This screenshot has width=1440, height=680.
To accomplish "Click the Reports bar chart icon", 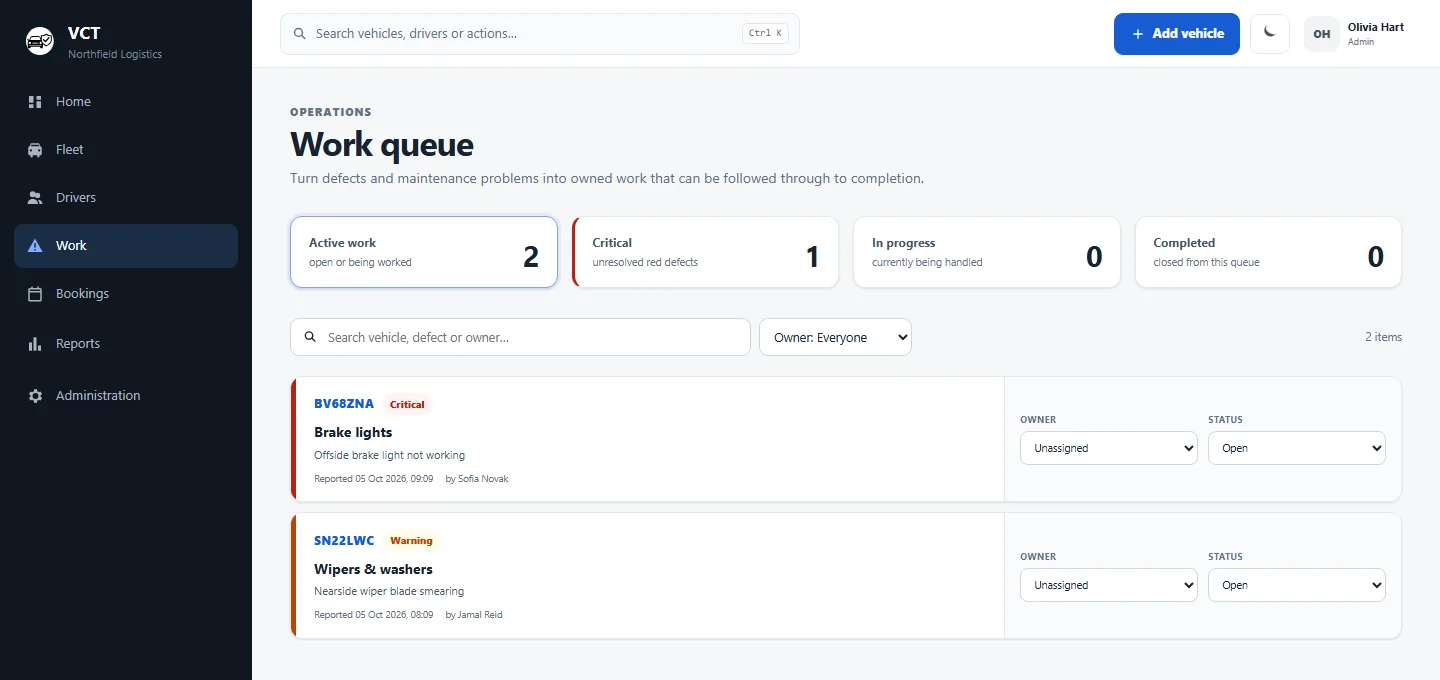I will (35, 344).
